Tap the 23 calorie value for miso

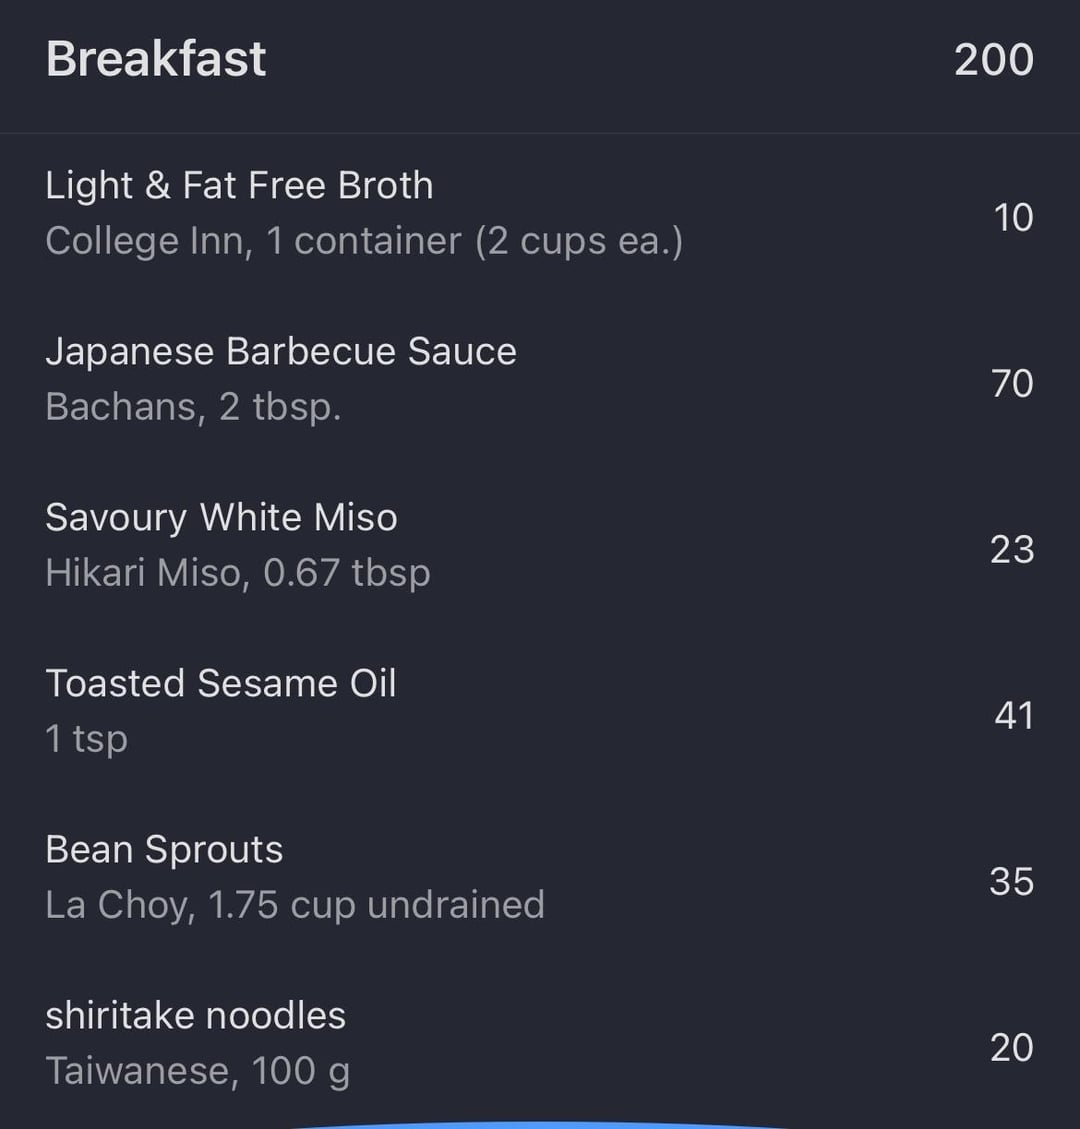tap(1012, 550)
